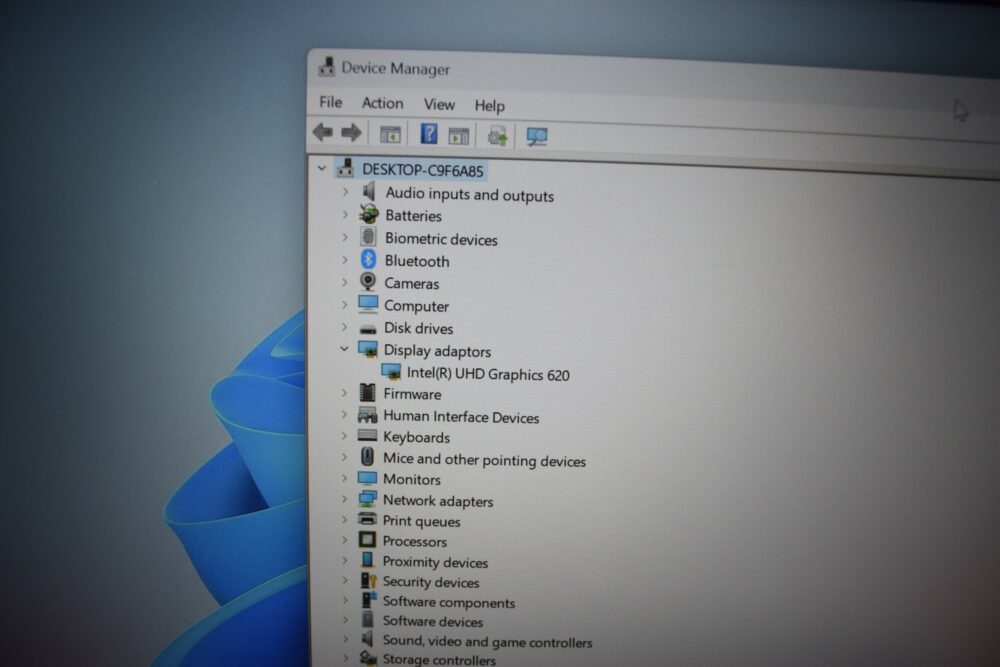Open the Help menu
Viewport: 1000px width, 667px height.
[490, 106]
